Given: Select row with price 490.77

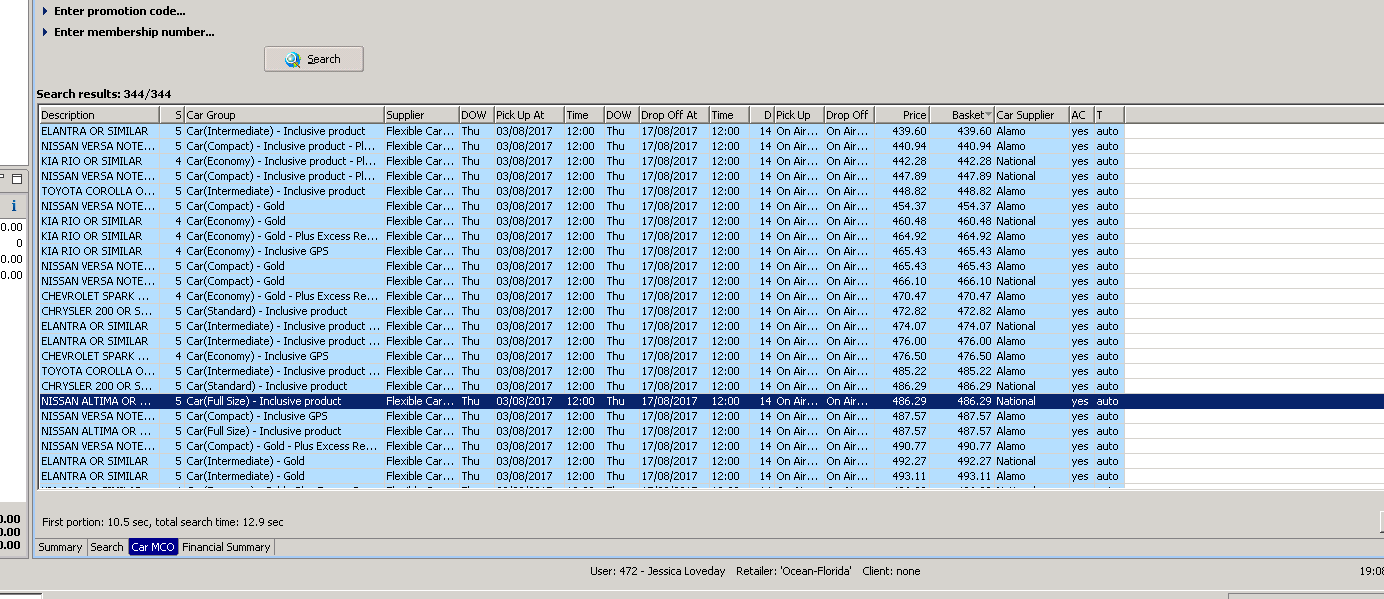Looking at the screenshot, I should pyautogui.click(x=581, y=446).
